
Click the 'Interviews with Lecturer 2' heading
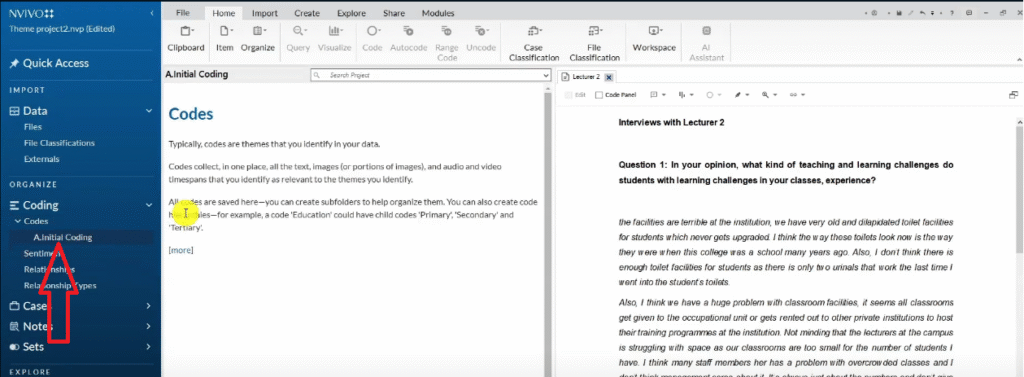point(671,122)
